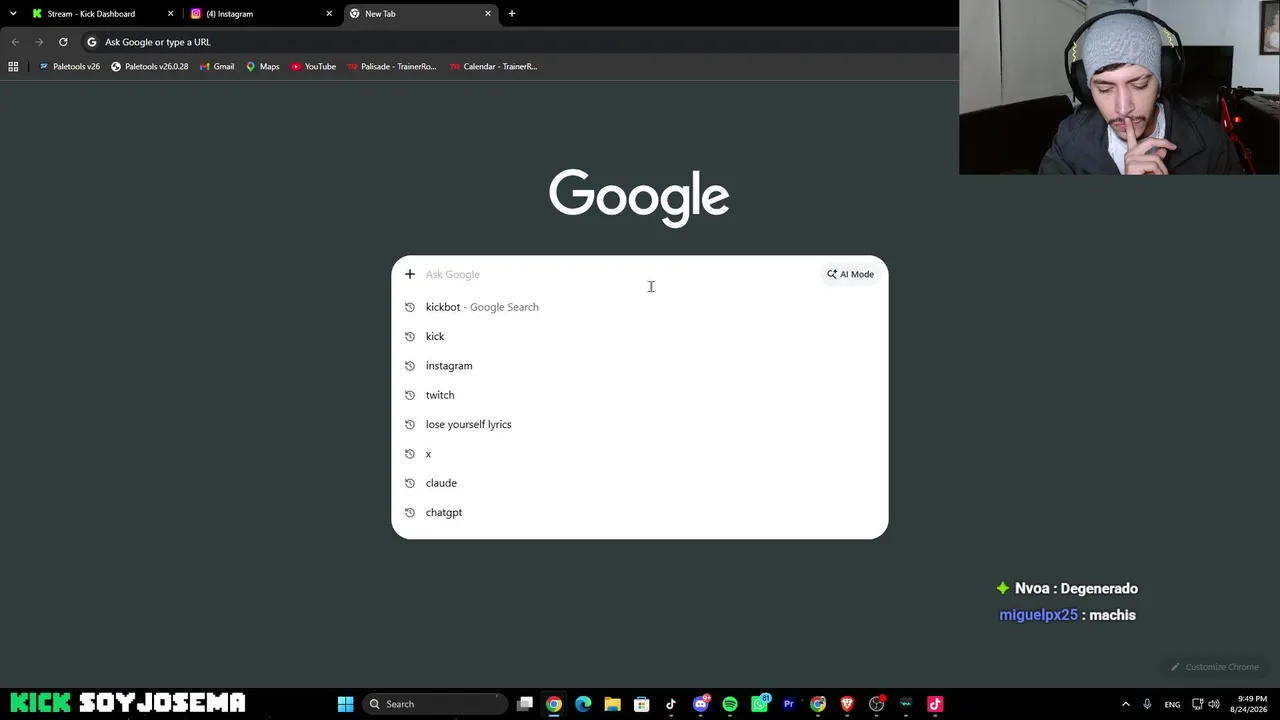The height and width of the screenshot is (720, 1280).
Task: Open OBS Studio from the taskbar
Action: click(x=877, y=704)
